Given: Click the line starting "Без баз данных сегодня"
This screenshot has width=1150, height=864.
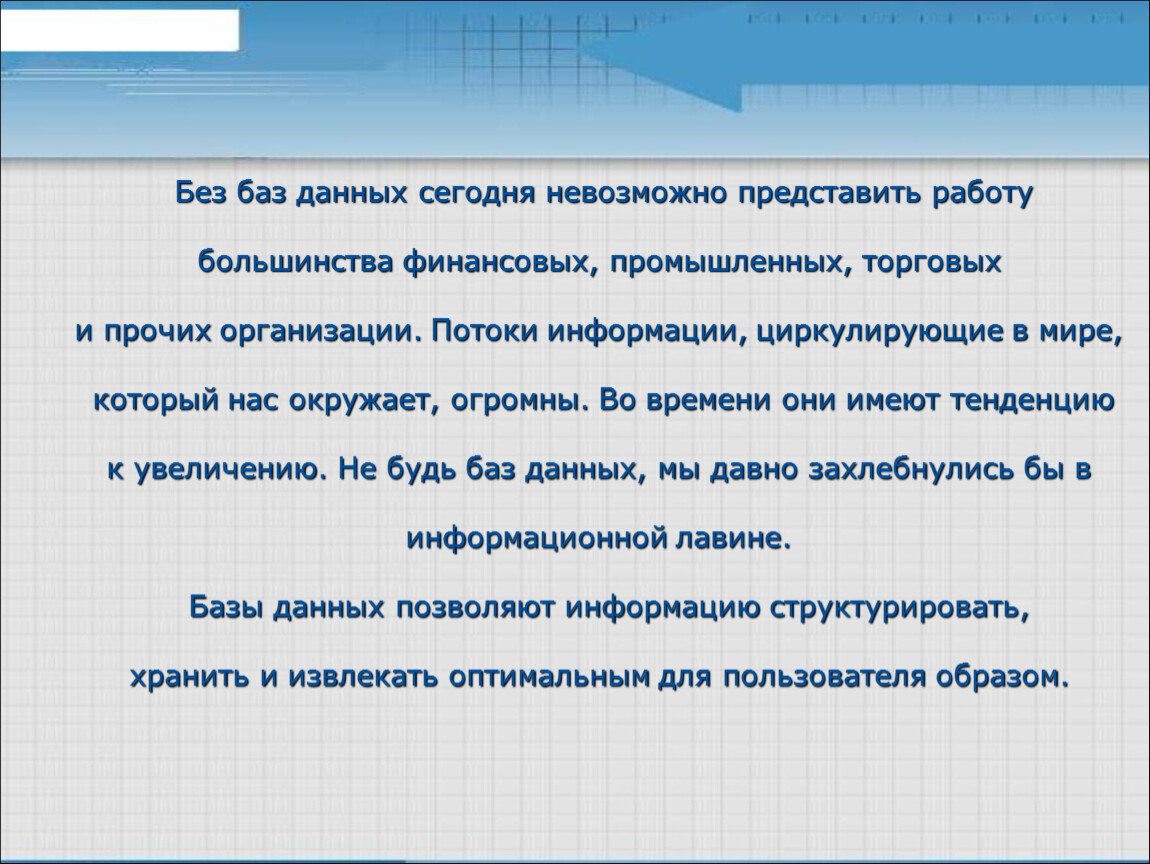Looking at the screenshot, I should [604, 194].
